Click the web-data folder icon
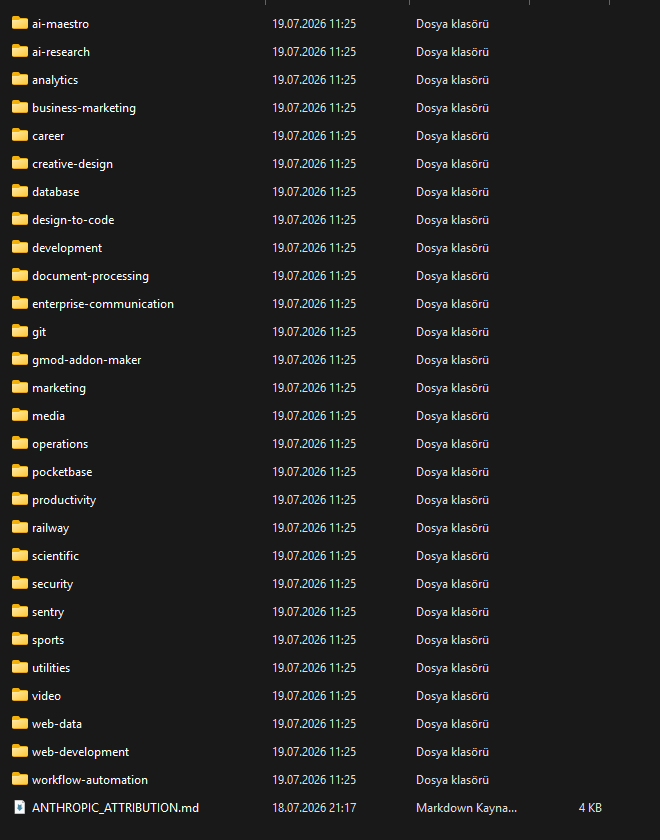This screenshot has height=840, width=660. click(x=20, y=723)
